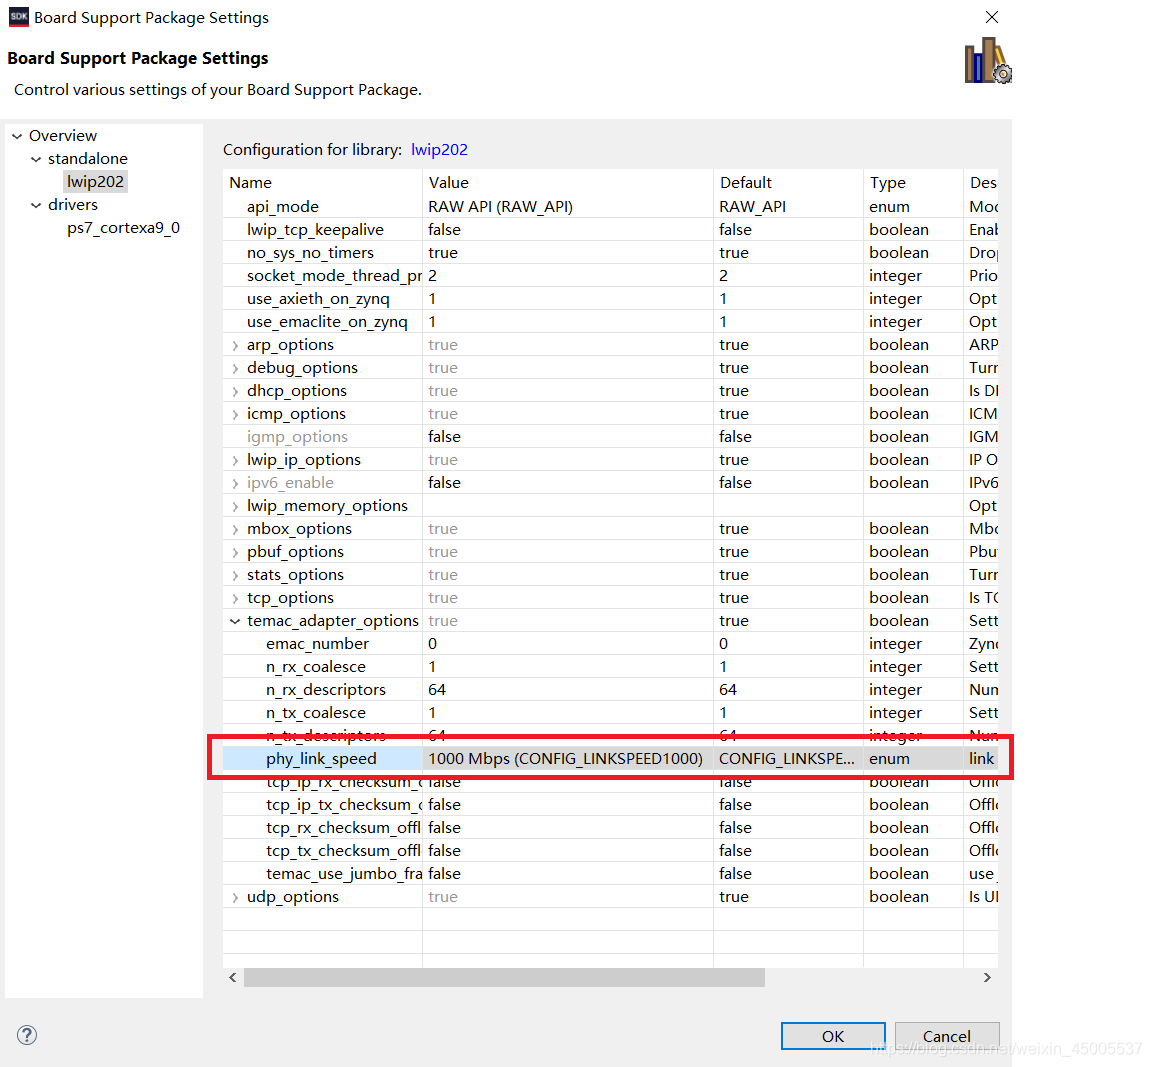This screenshot has height=1067, width=1152.
Task: Select the n_rx_descriptors row name
Action: [325, 689]
